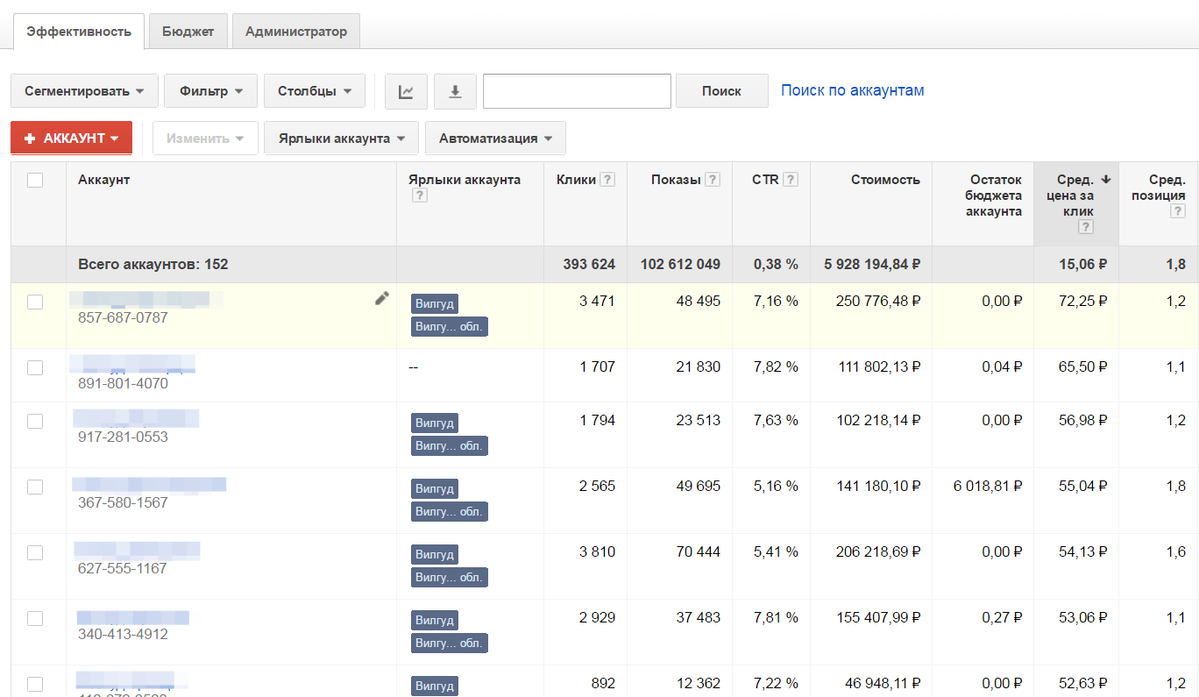Viewport: 1199px width, 697px height.
Task: Open help for Сред. позиция column
Action: pos(1177,212)
